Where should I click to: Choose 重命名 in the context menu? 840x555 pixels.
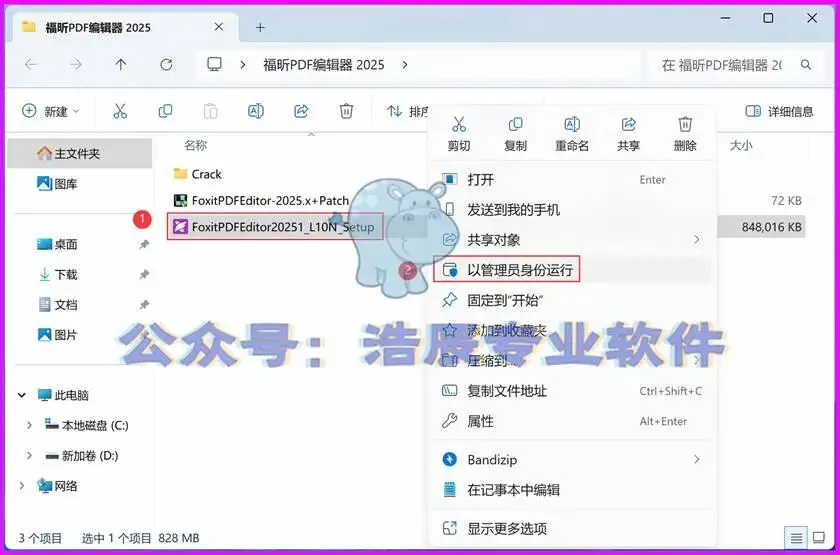coord(572,134)
